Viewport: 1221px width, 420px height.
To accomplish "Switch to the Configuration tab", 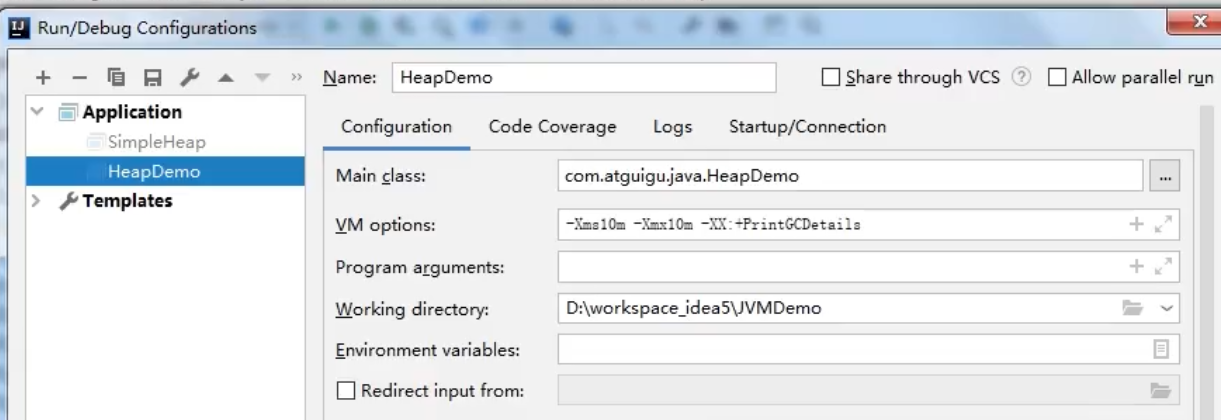I will [397, 127].
